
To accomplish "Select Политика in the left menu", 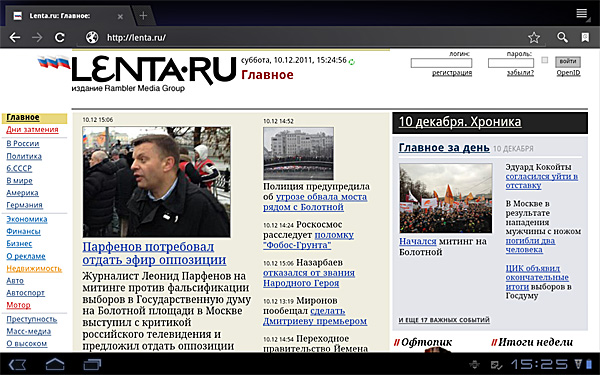I will coord(24,156).
